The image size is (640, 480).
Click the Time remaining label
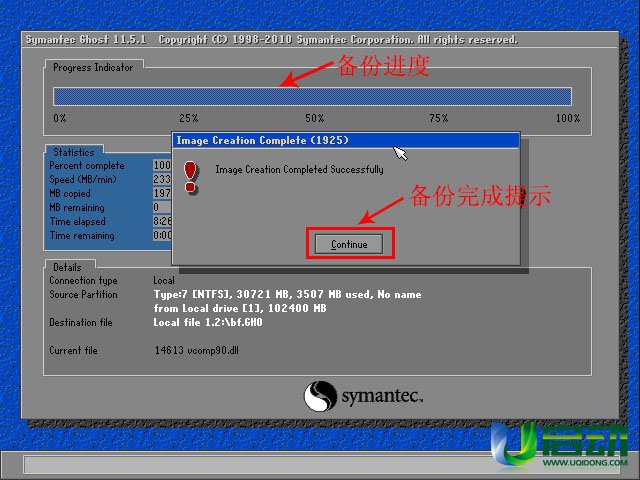(82, 236)
